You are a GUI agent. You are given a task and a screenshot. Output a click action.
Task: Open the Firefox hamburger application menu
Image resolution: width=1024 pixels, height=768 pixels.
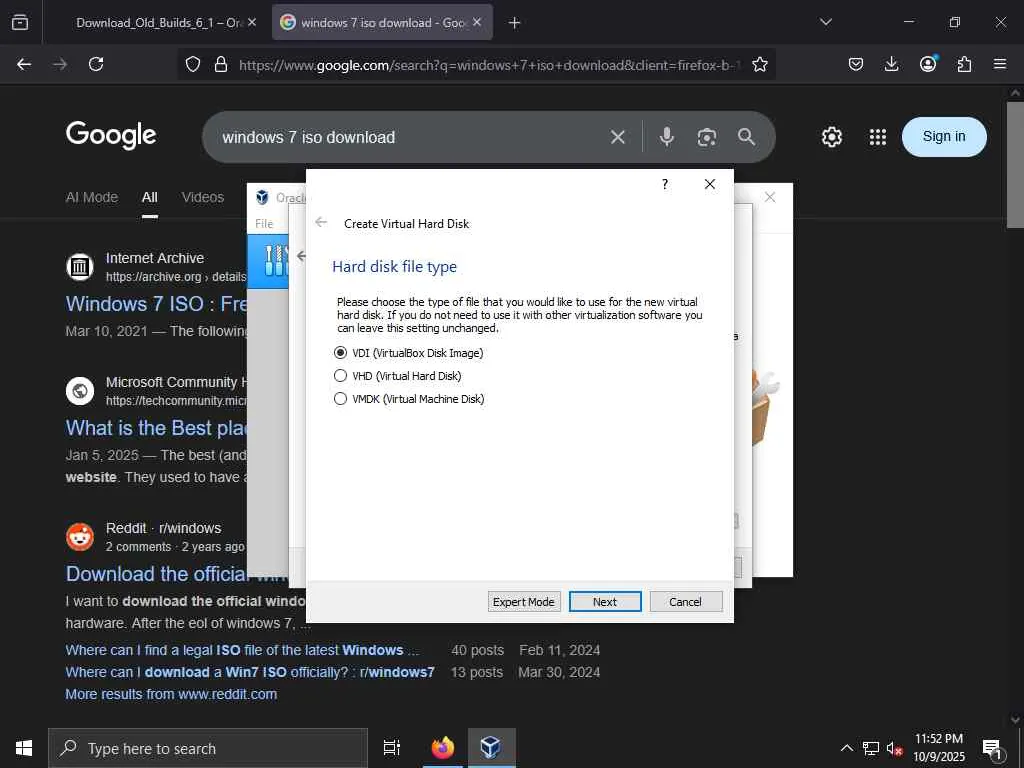(x=1000, y=64)
